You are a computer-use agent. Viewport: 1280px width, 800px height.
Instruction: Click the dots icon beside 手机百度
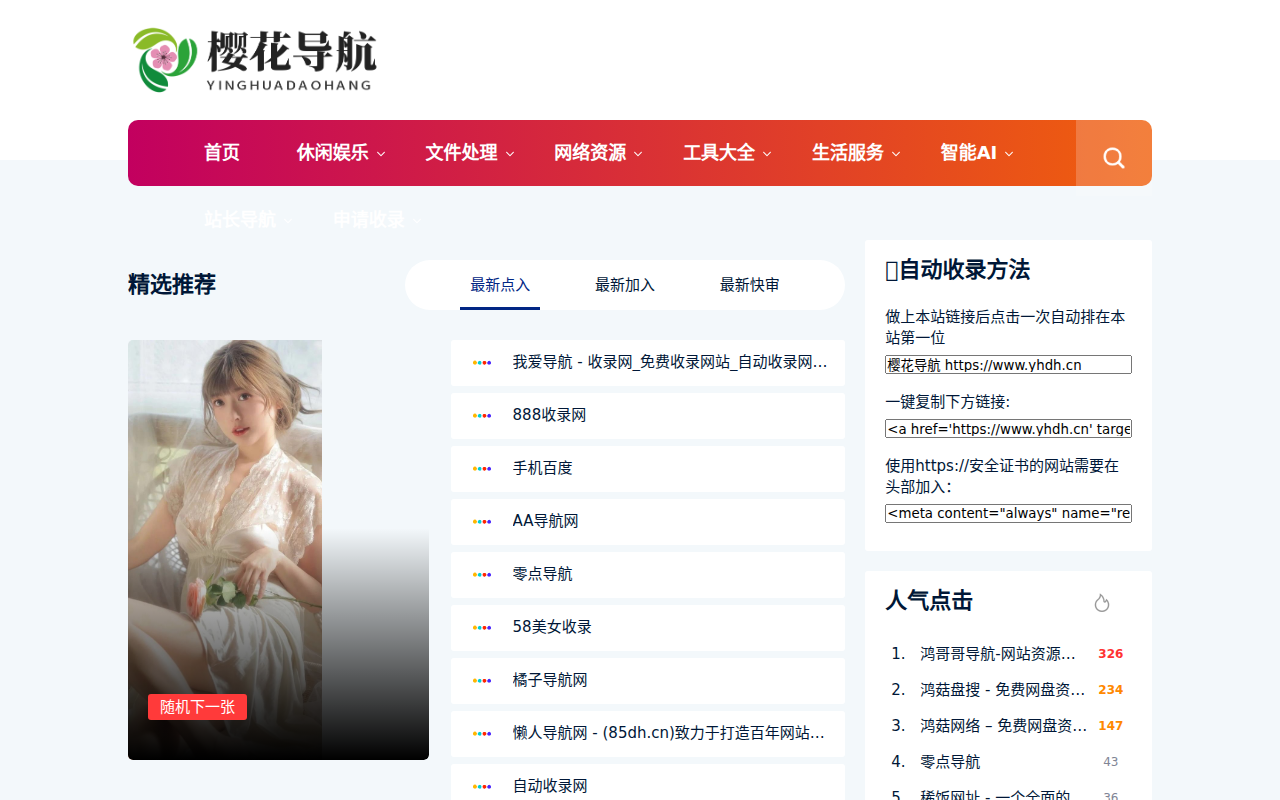coord(482,468)
